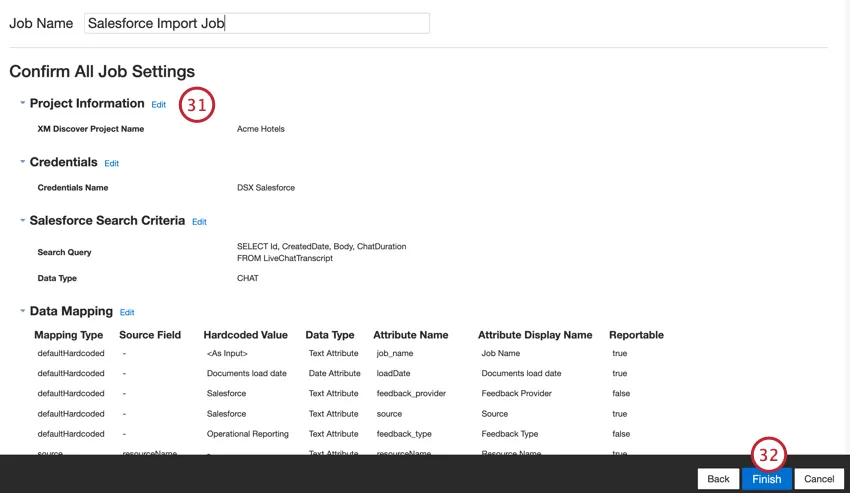This screenshot has width=850, height=493.
Task: Select the Source Field column header
Action: [x=150, y=335]
